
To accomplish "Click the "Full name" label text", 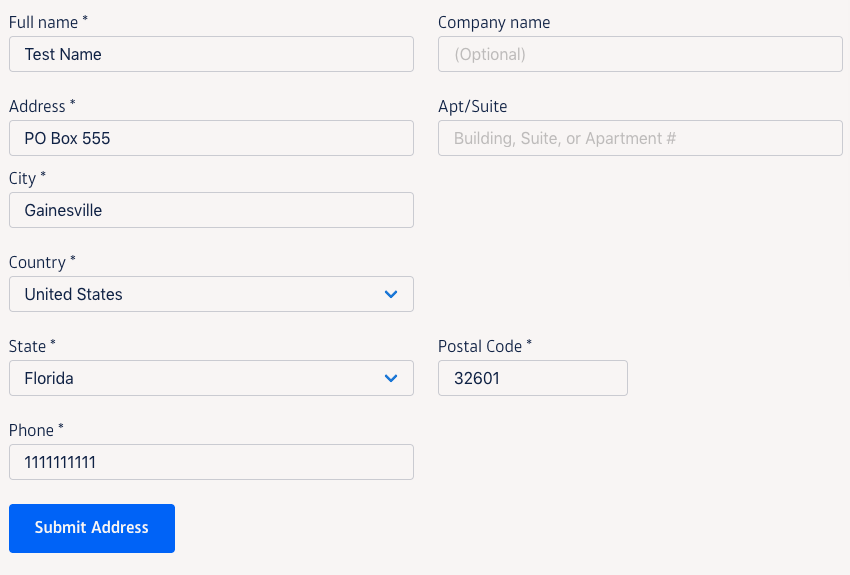I will [x=43, y=22].
